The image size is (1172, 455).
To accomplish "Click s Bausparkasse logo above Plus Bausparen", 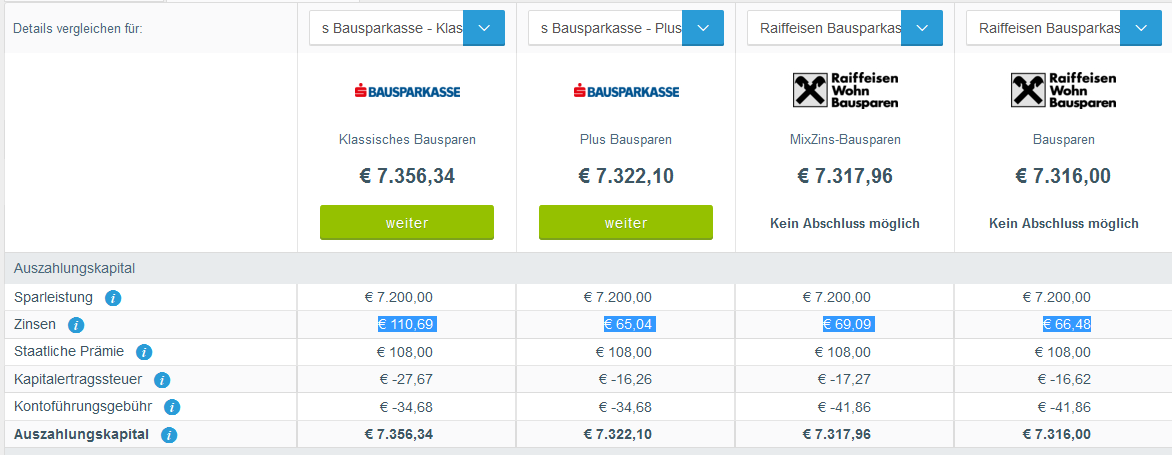I will [x=626, y=91].
